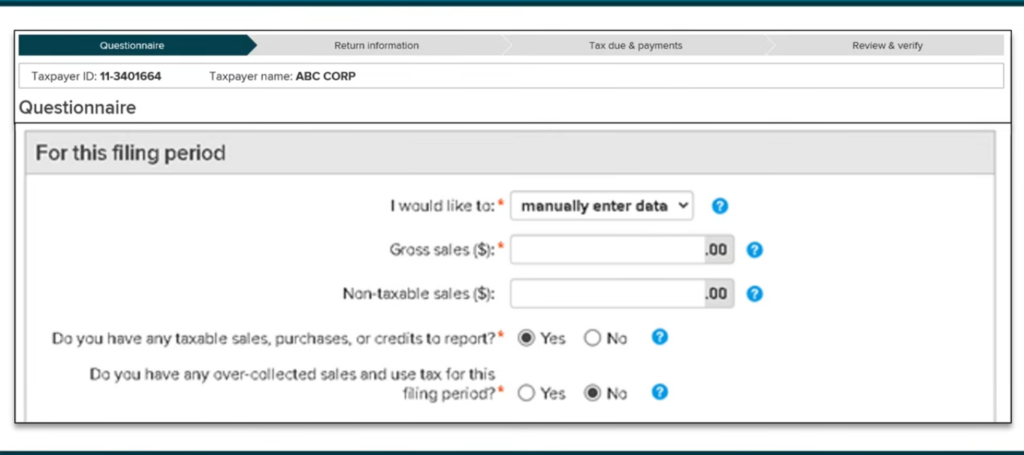
Task: Focus the Gross sales amount field
Action: pos(607,250)
